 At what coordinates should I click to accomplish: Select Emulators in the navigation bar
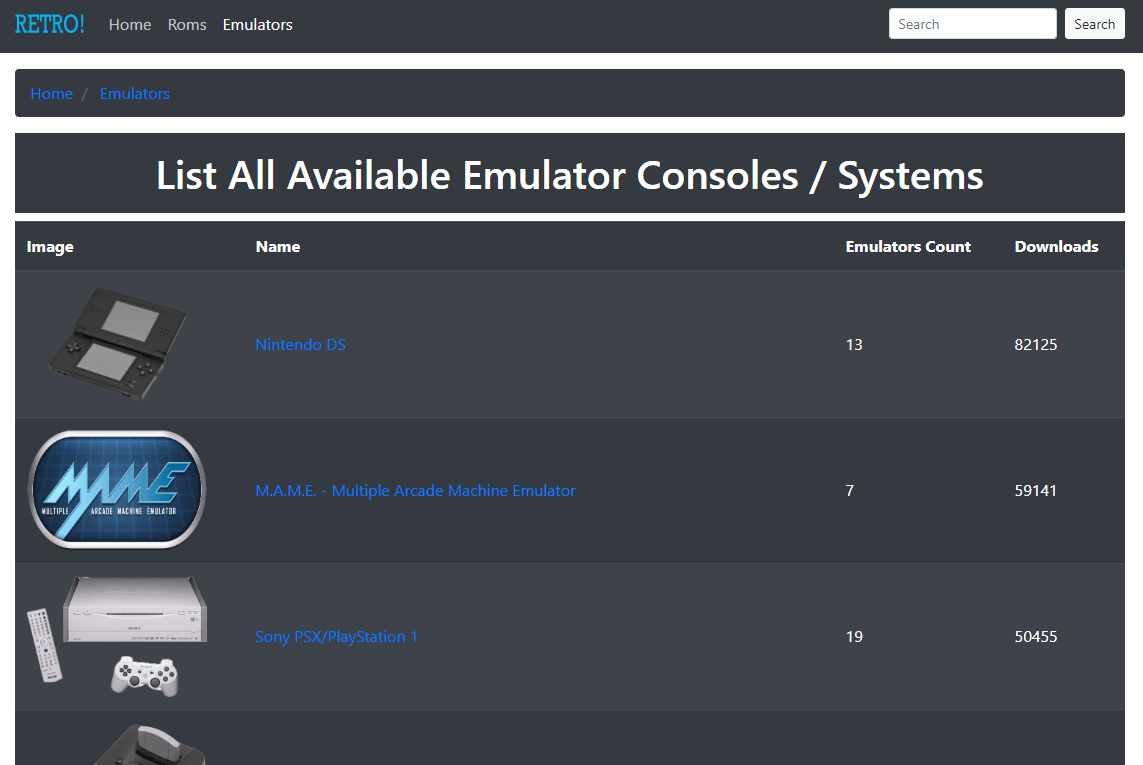pos(257,24)
